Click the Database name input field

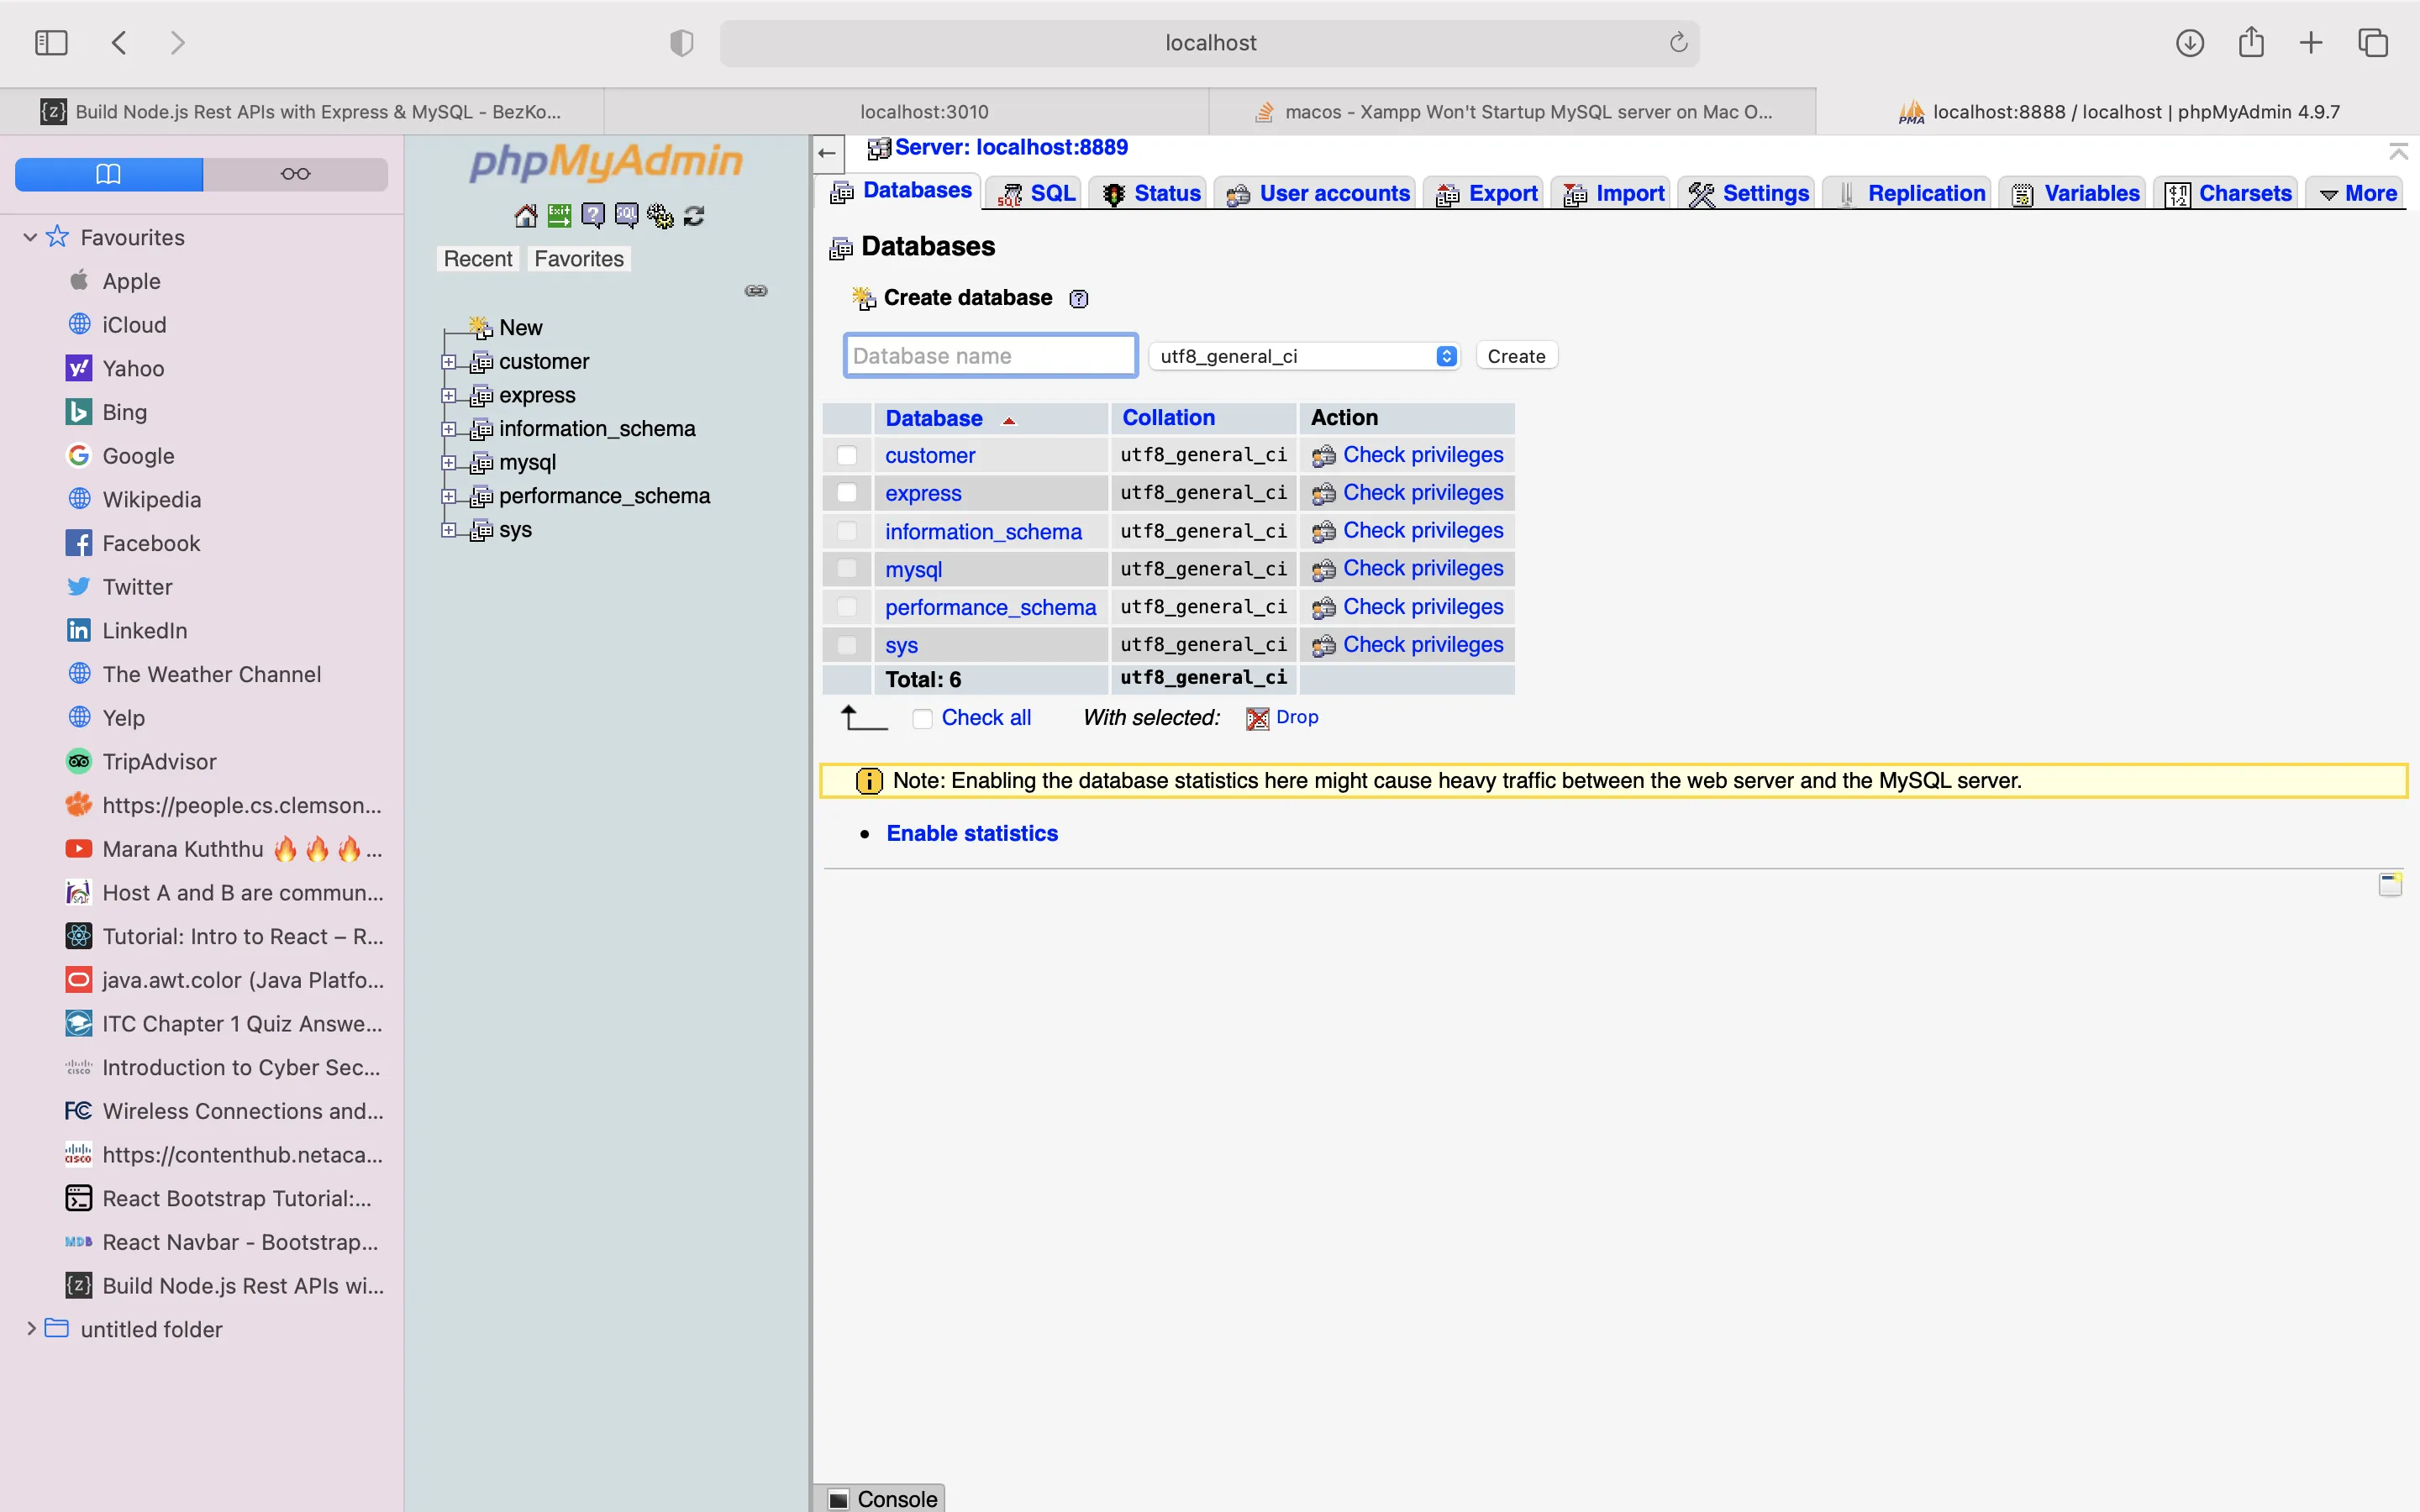point(990,357)
